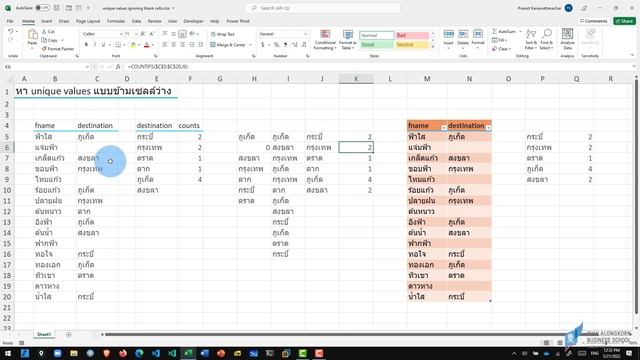Click the Cut scissors button
Viewport: 640px width, 360px height.
(48, 31)
